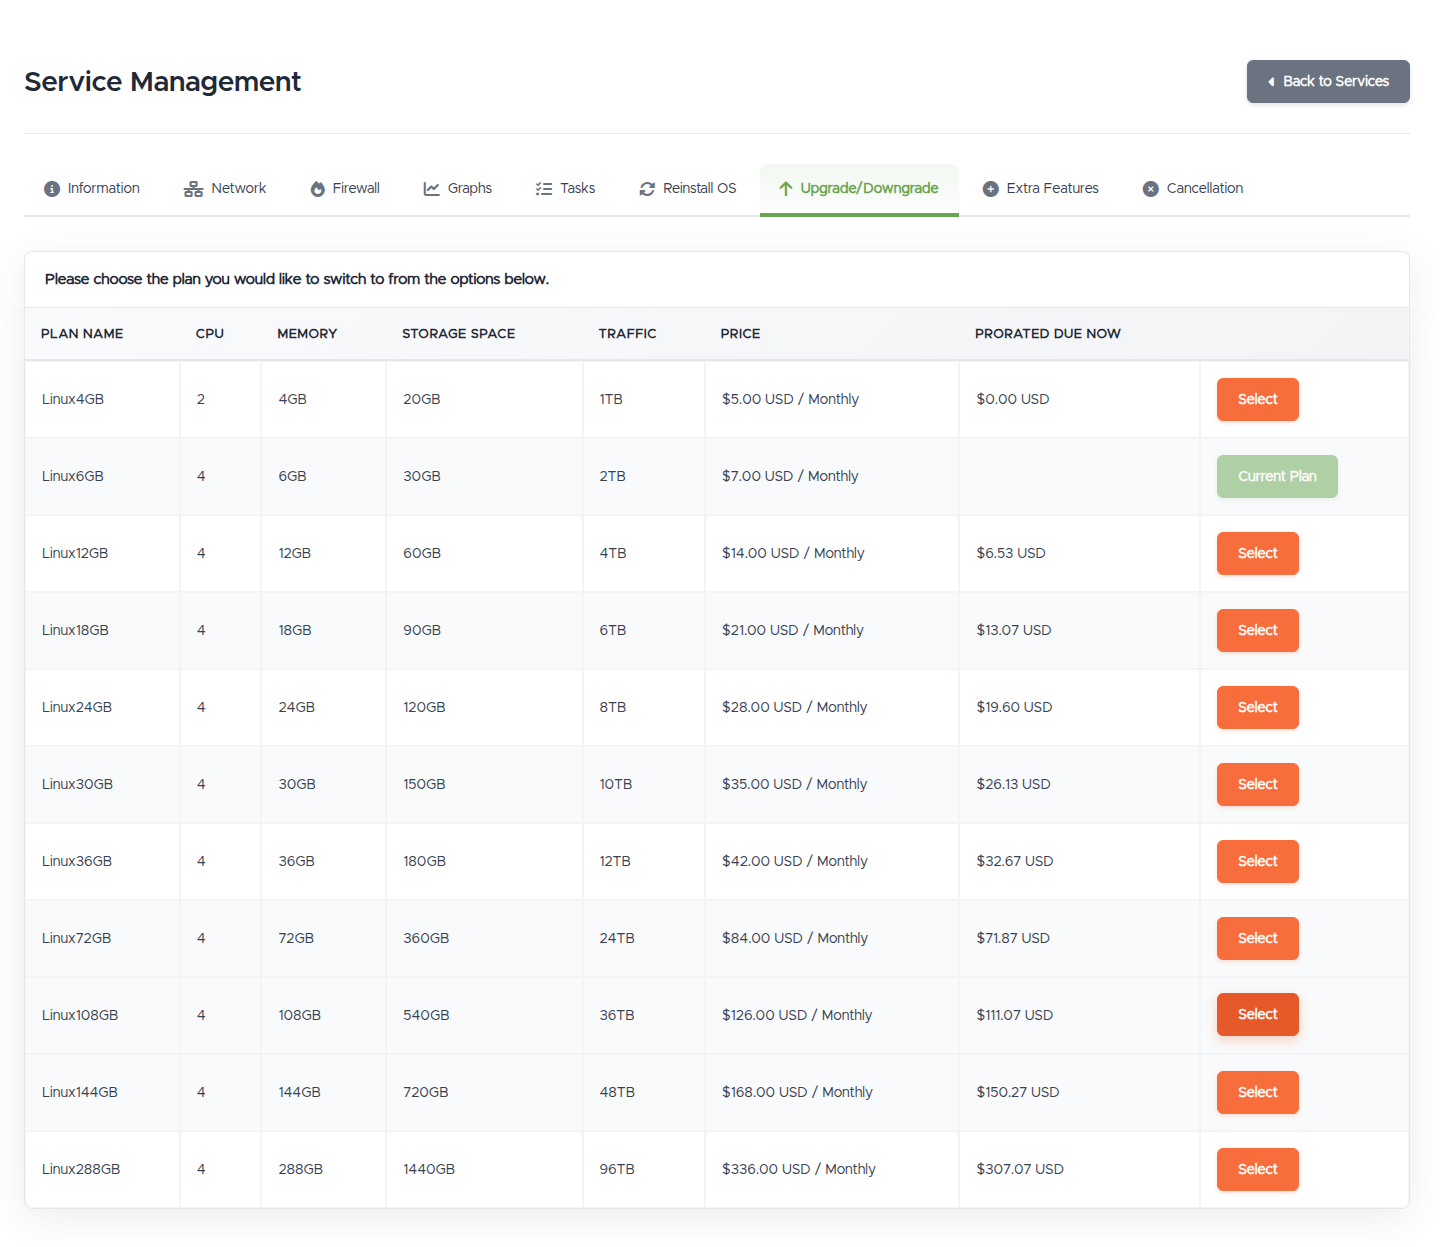Pick the Linux30GB plan via Select

(1257, 785)
